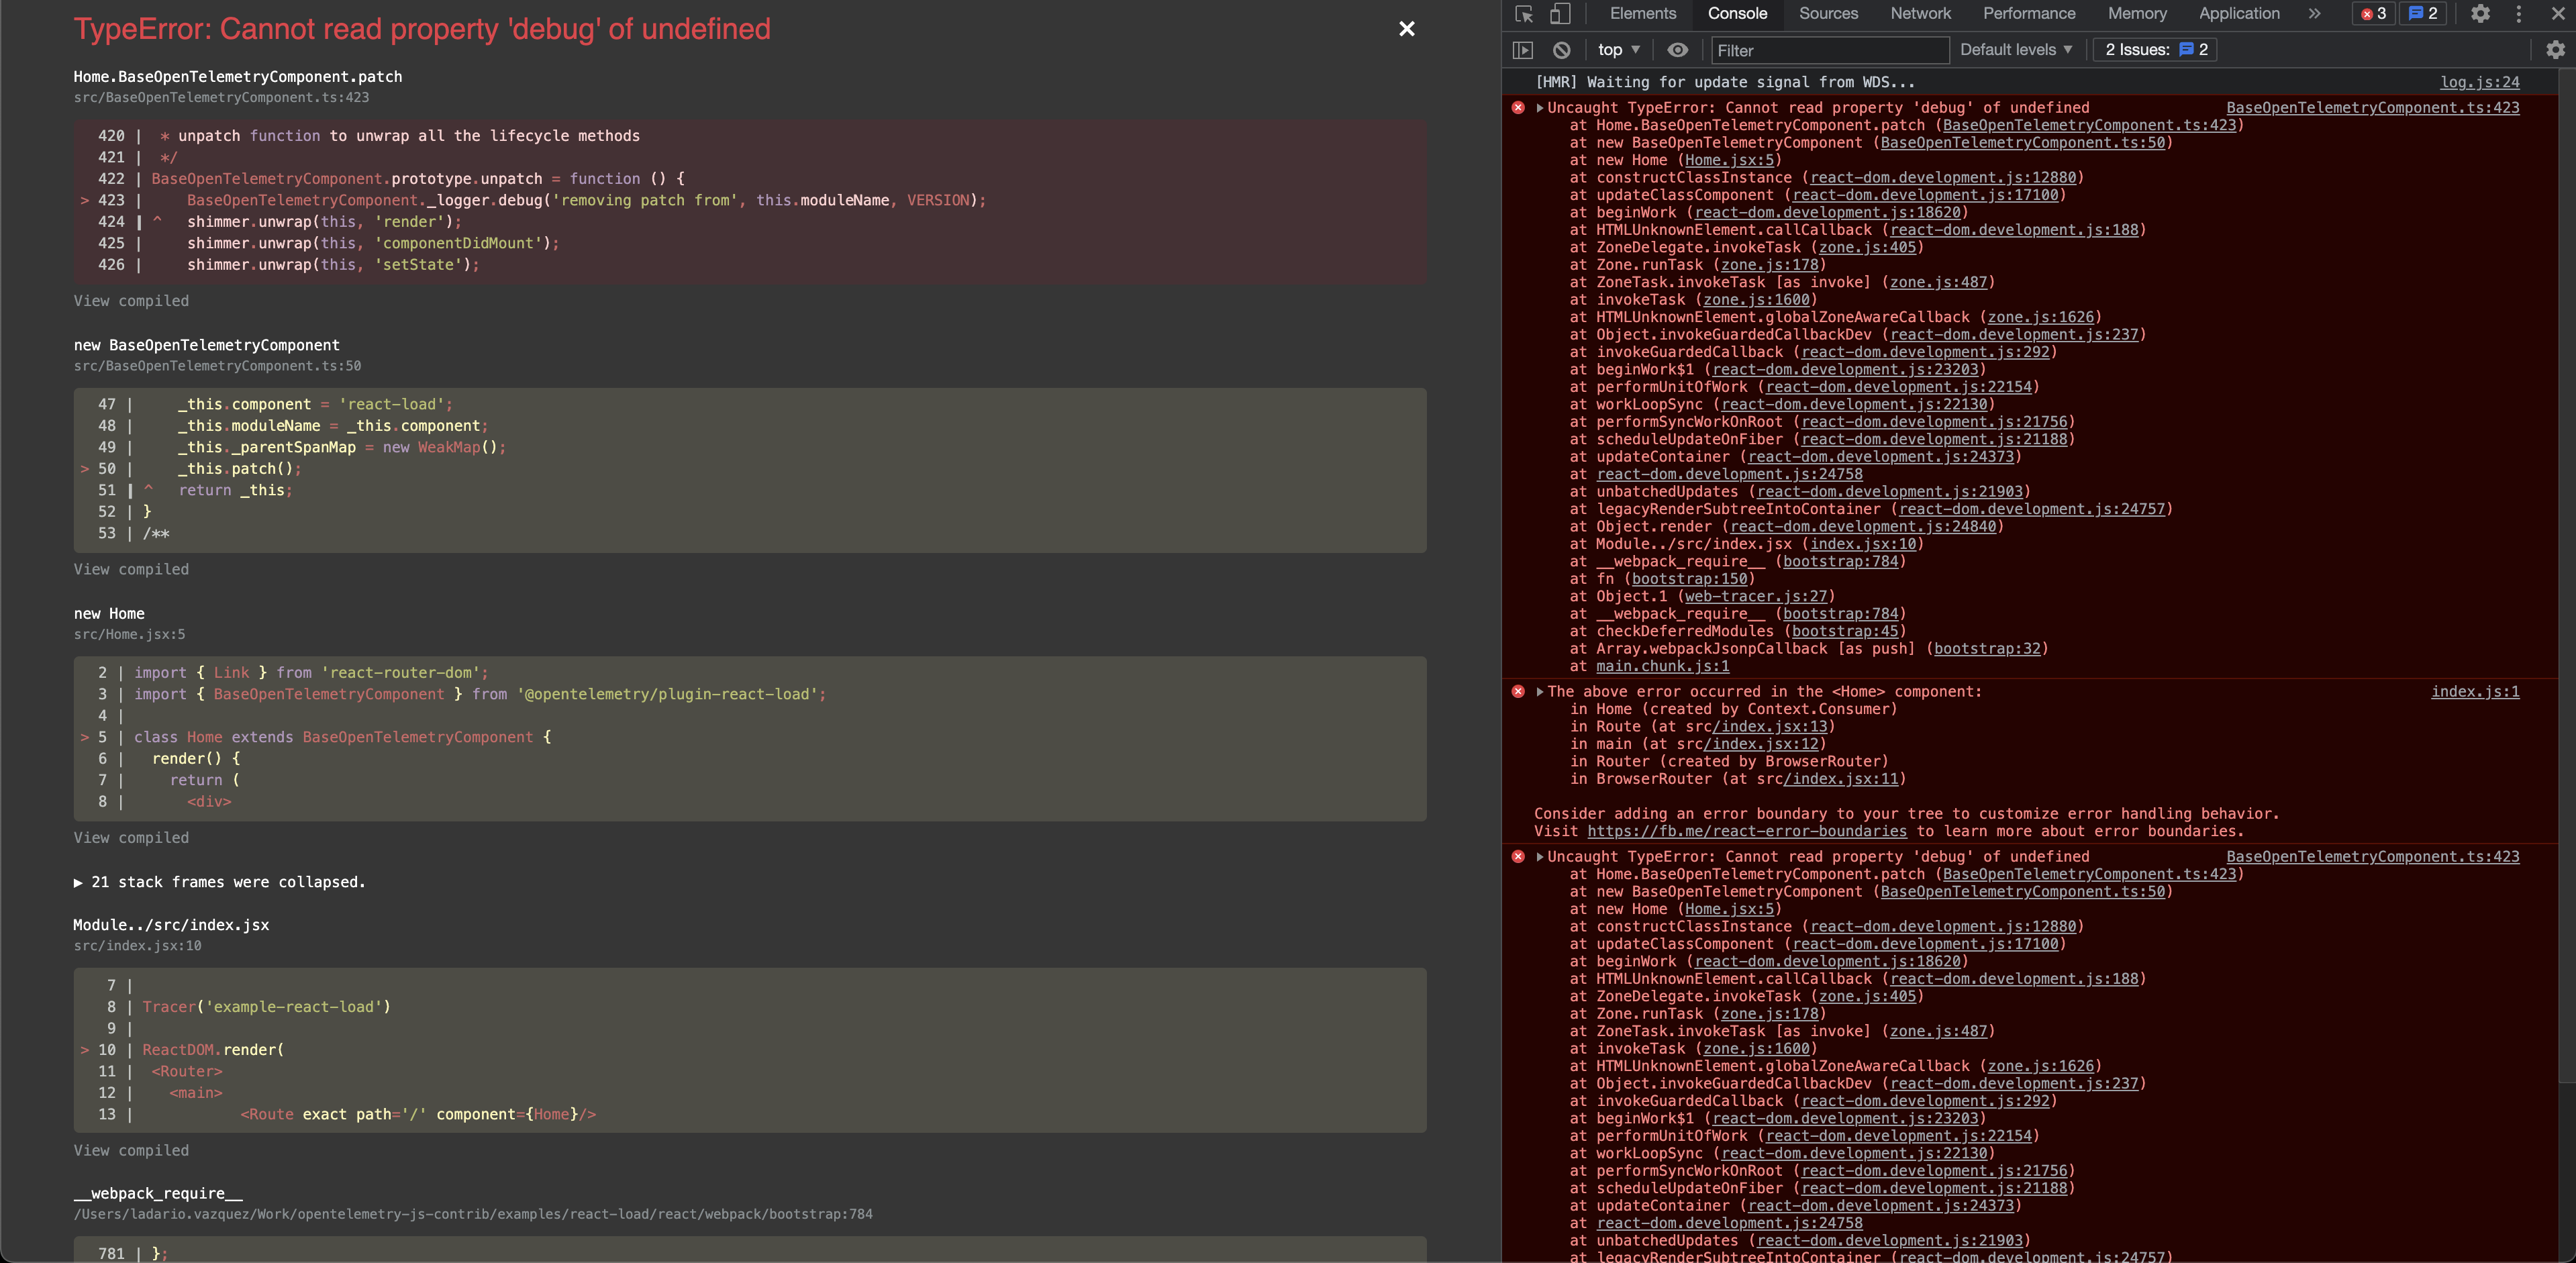Image resolution: width=2576 pixels, height=1263 pixels.
Task: Click the src/index.jsx:13 Route link
Action: coord(1769,727)
